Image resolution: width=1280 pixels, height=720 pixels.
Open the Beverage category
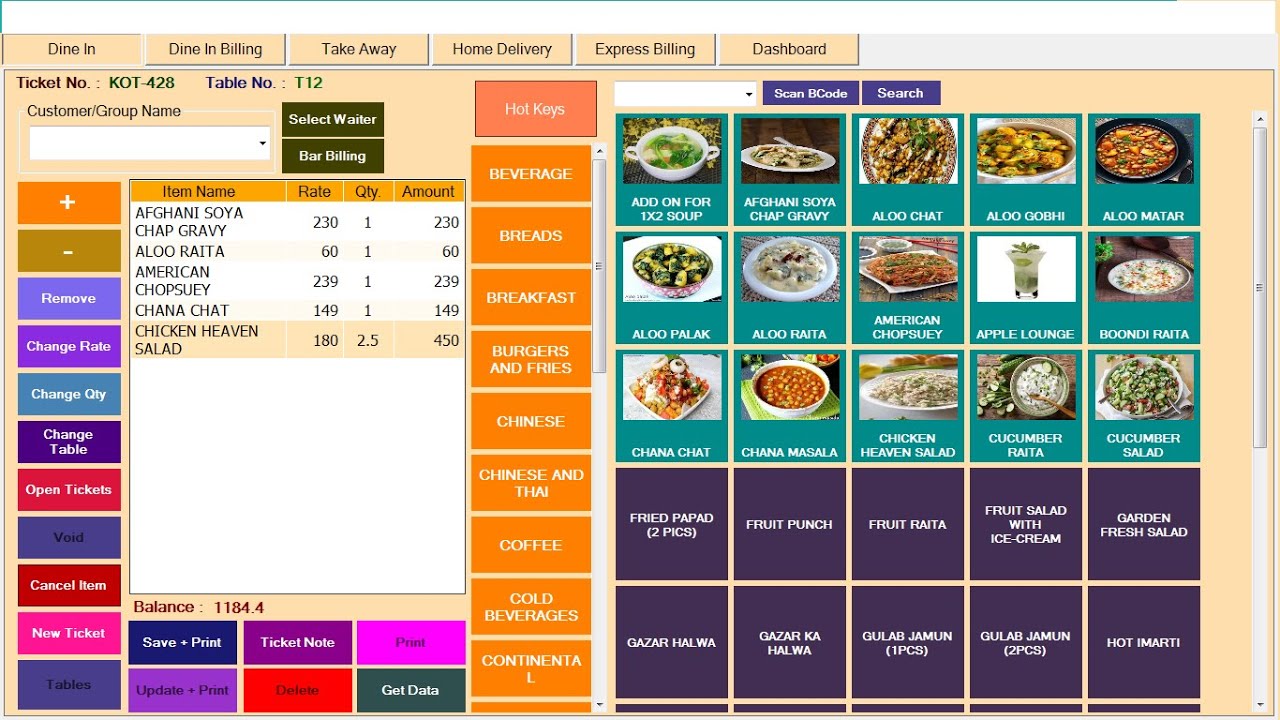(x=531, y=174)
